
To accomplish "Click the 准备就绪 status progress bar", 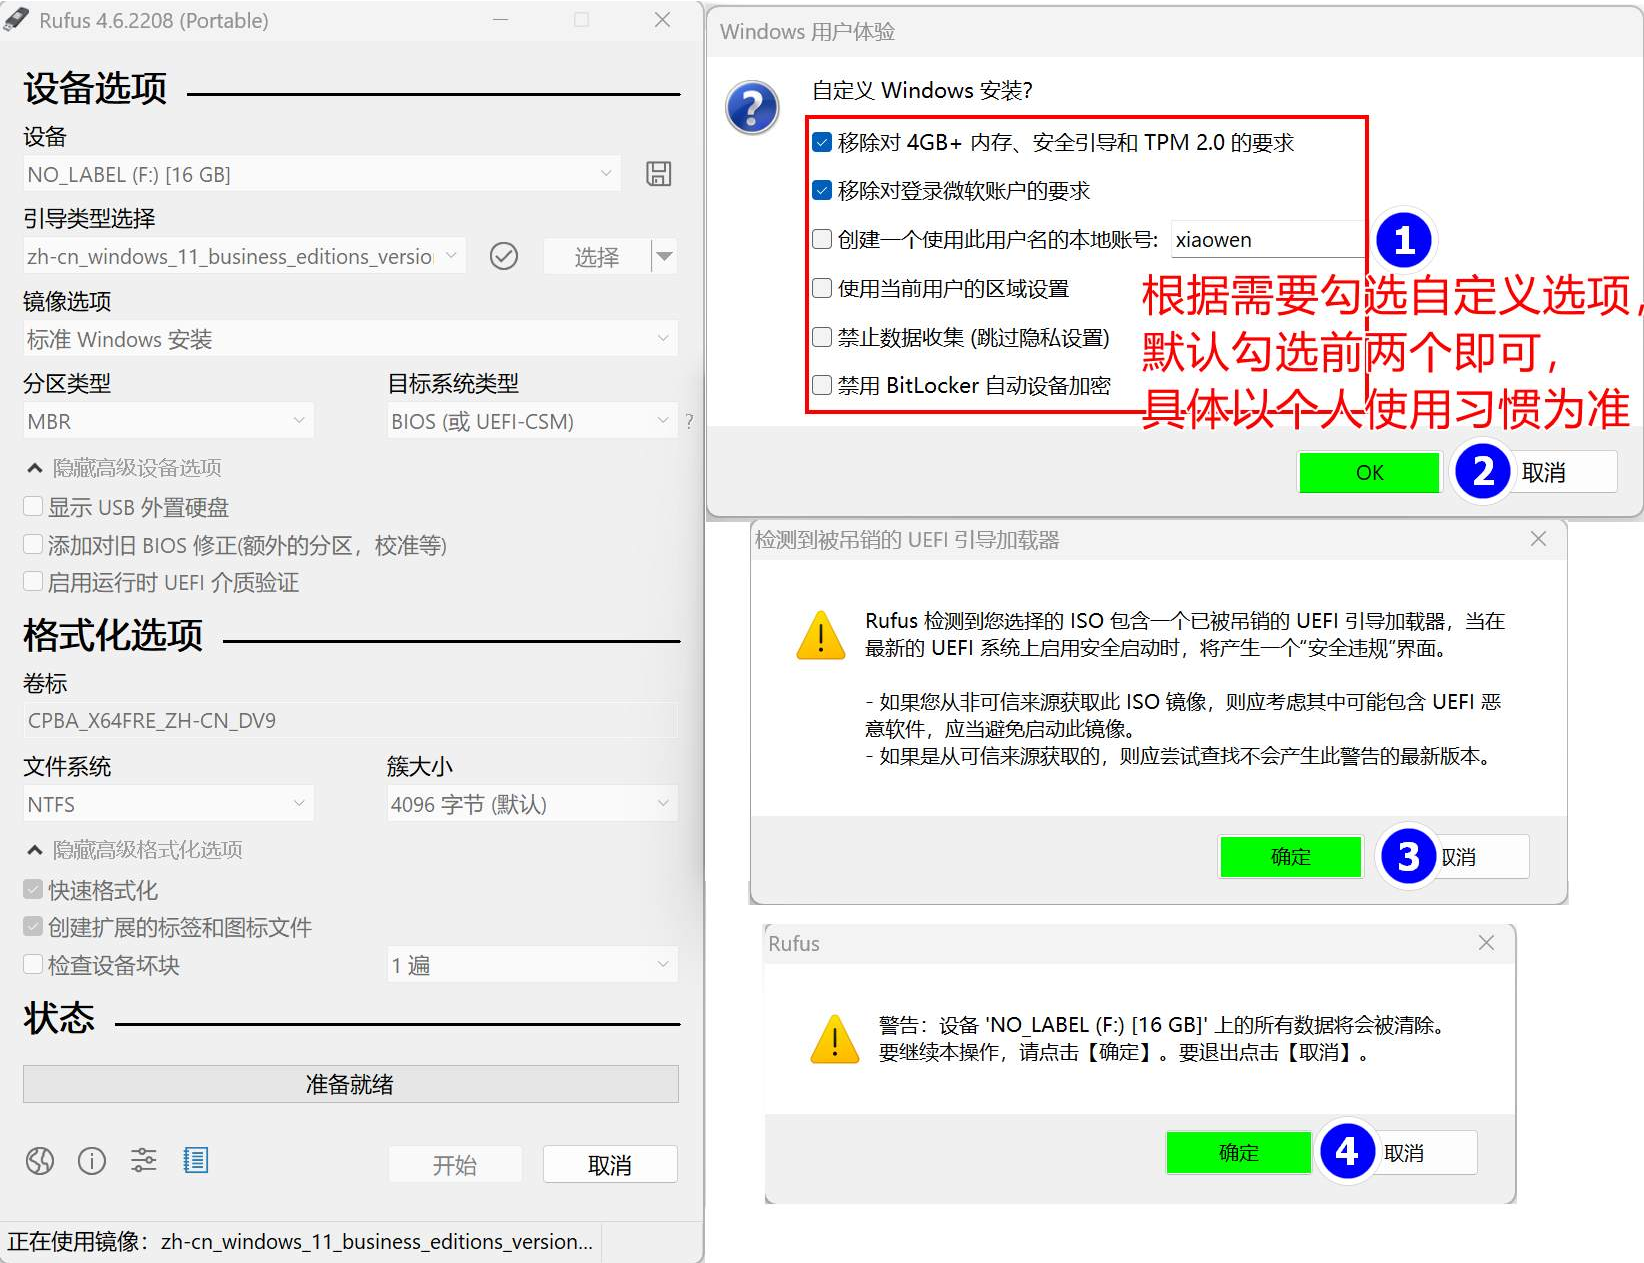I will click(350, 1084).
